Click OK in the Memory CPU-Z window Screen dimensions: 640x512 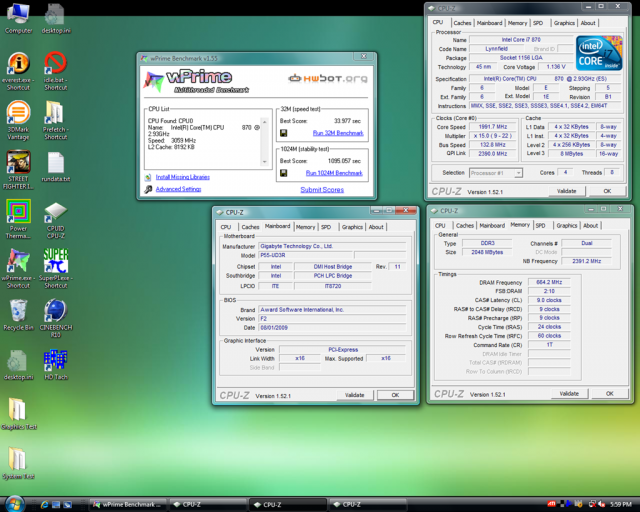coord(610,394)
